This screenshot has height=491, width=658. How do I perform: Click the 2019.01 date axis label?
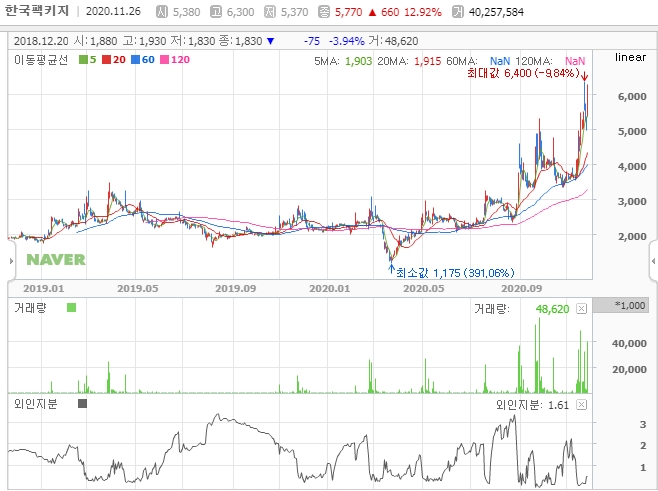[44, 289]
